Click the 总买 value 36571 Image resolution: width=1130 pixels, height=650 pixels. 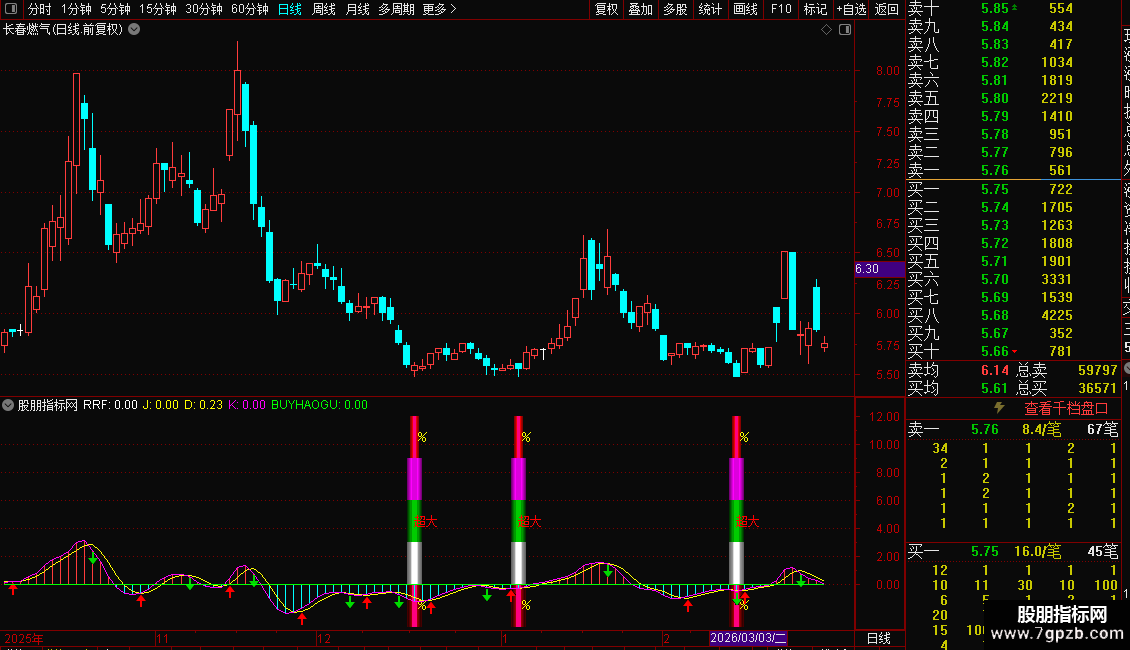[1098, 388]
